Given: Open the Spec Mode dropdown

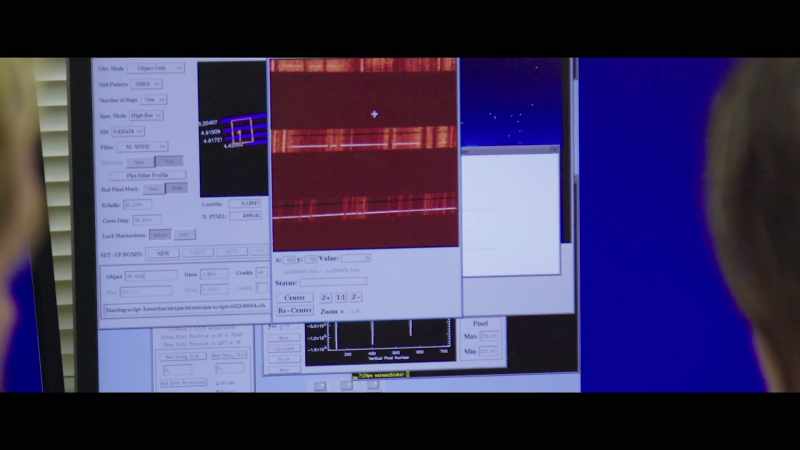Looking at the screenshot, I should pos(146,116).
